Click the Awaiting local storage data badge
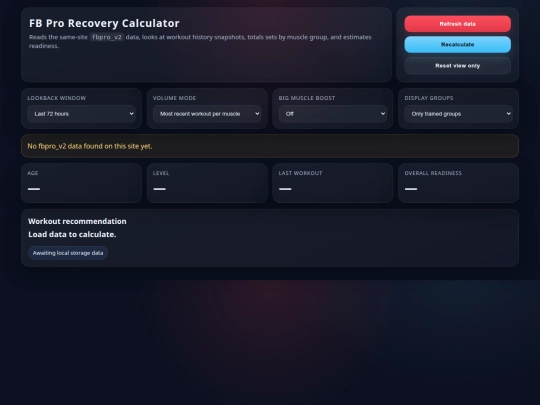 pos(68,253)
